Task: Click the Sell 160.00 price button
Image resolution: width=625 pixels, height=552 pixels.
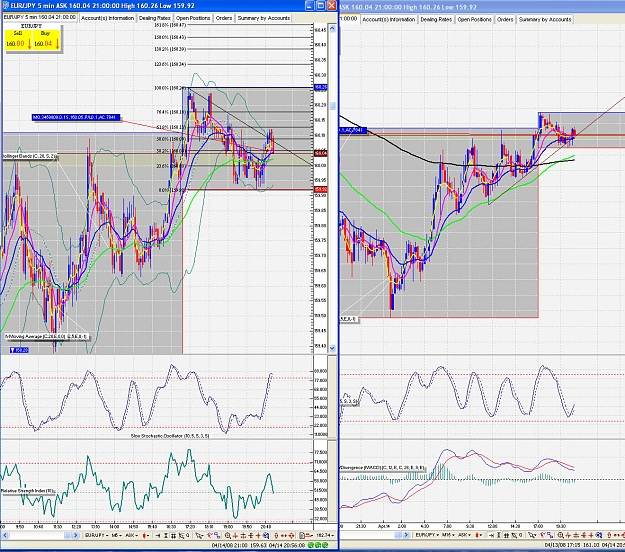Action: click(18, 40)
